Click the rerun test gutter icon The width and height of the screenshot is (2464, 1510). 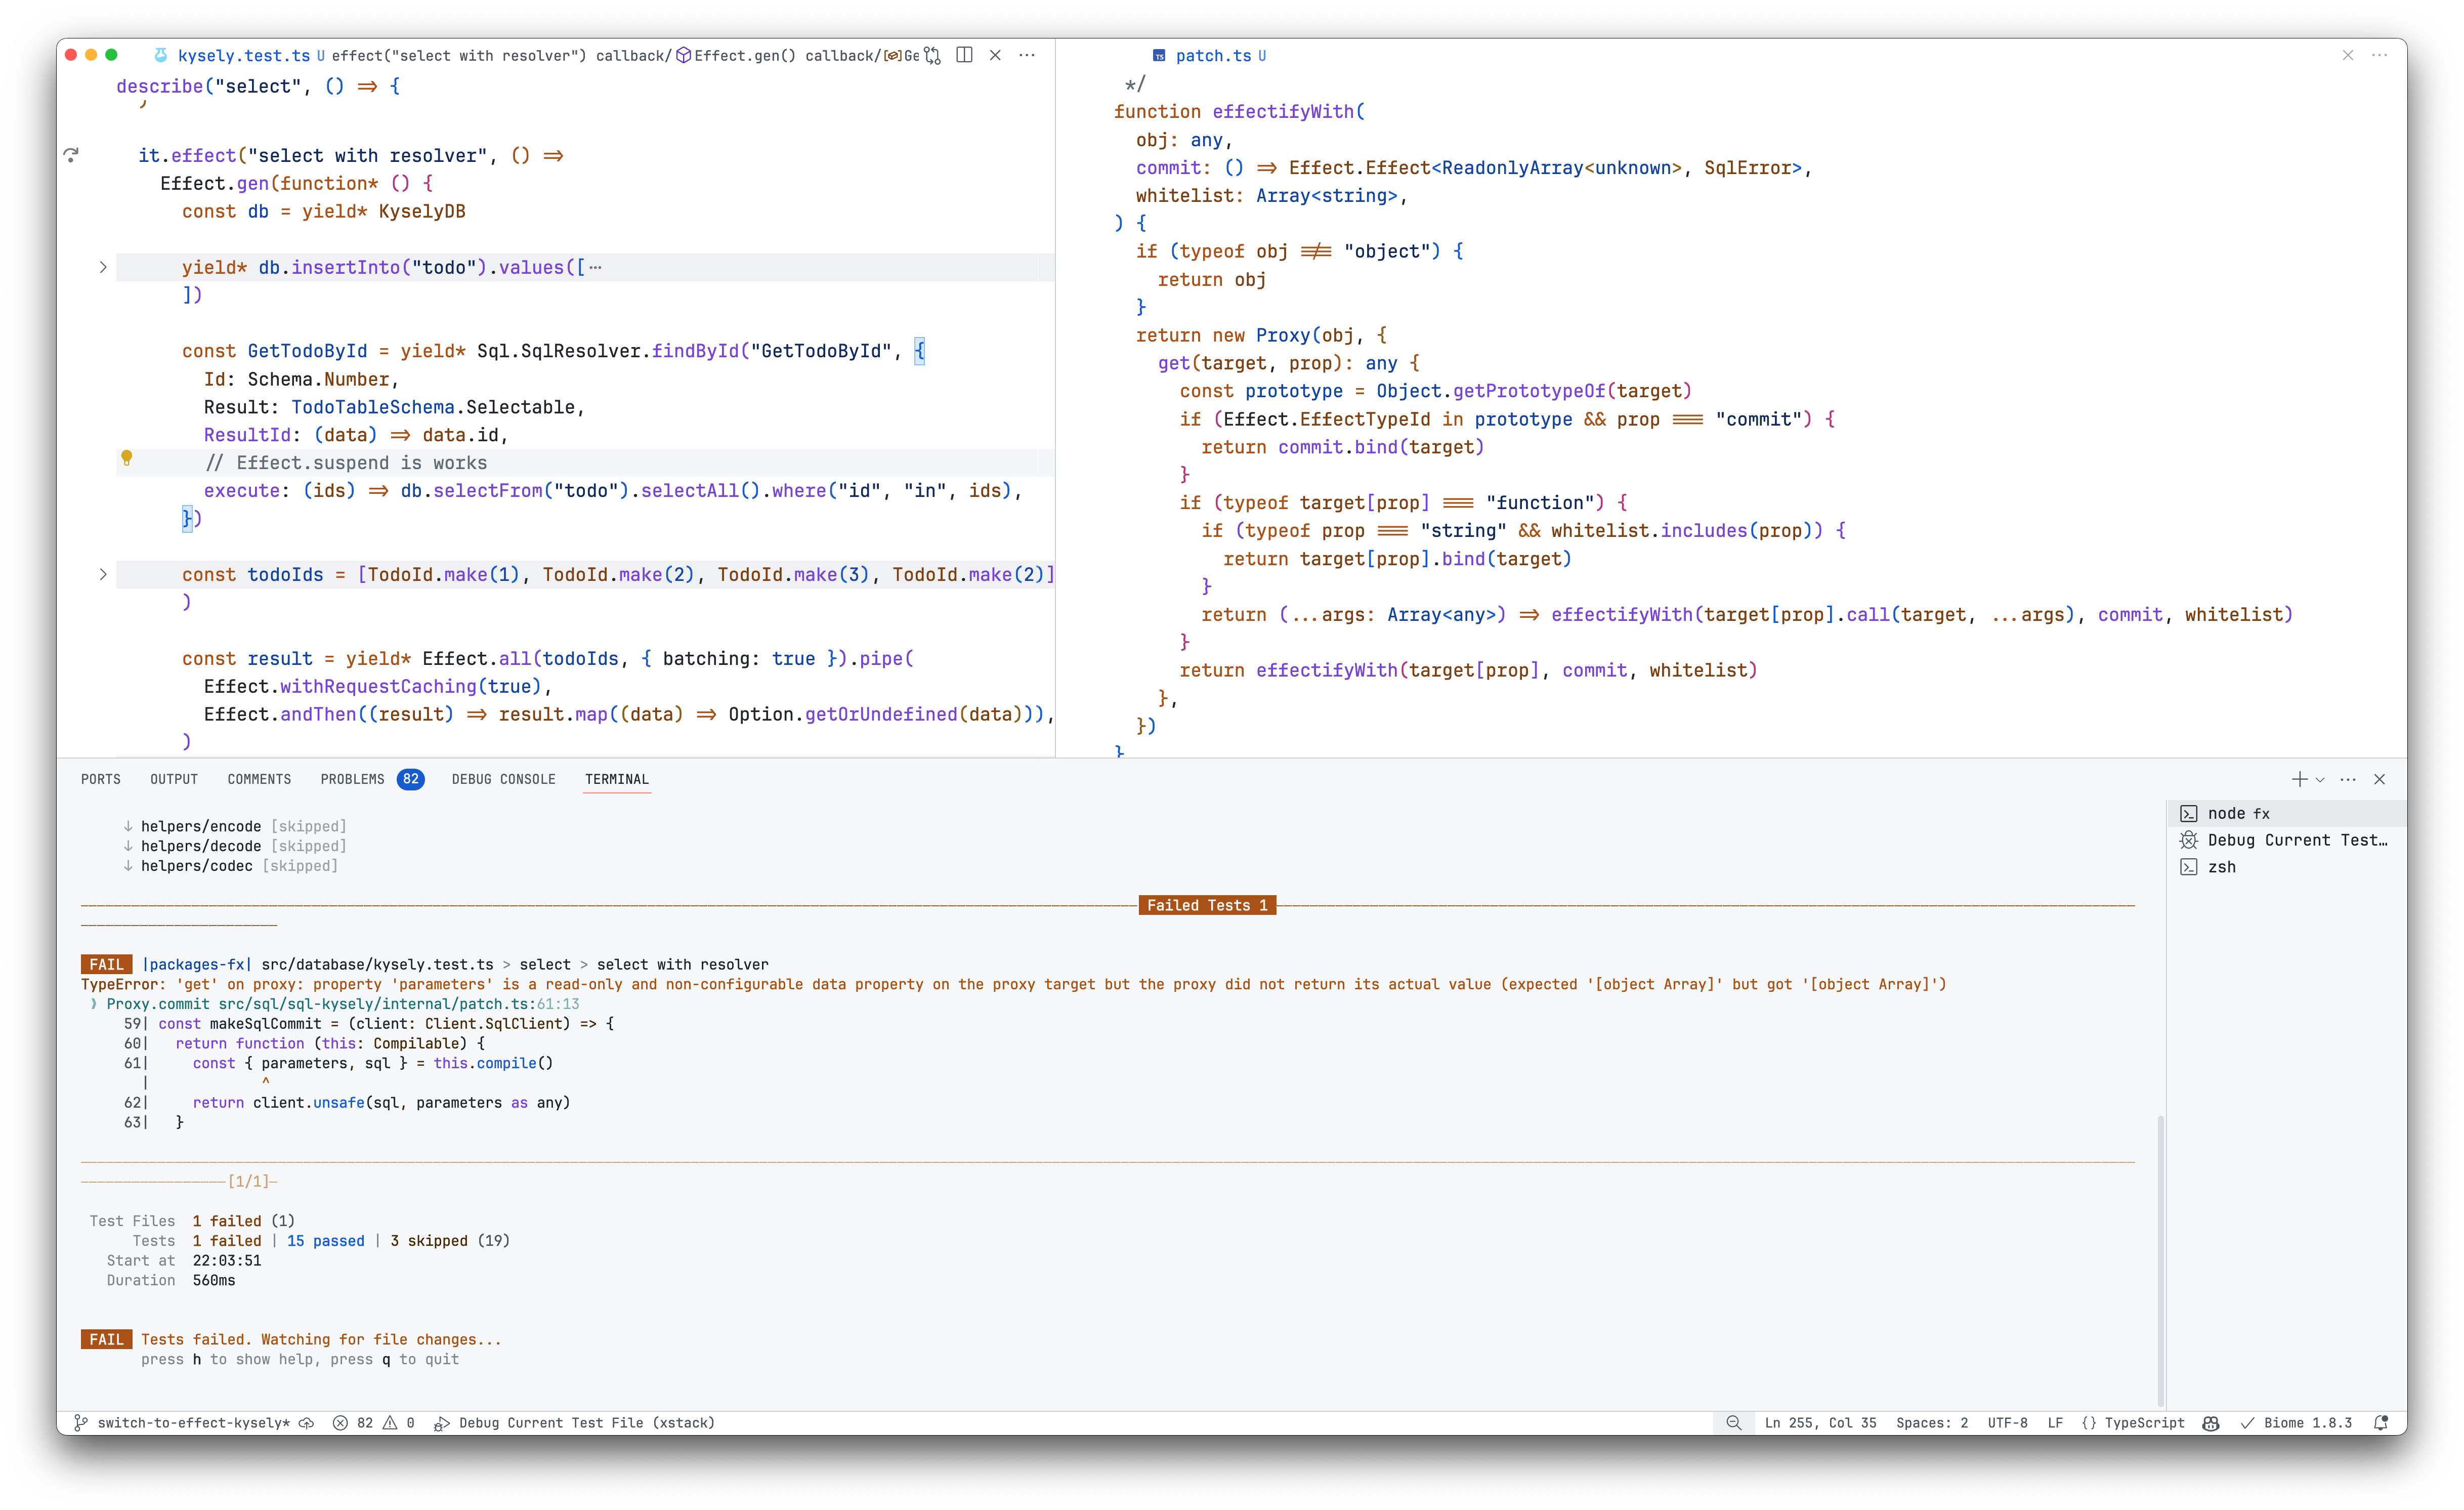[71, 155]
